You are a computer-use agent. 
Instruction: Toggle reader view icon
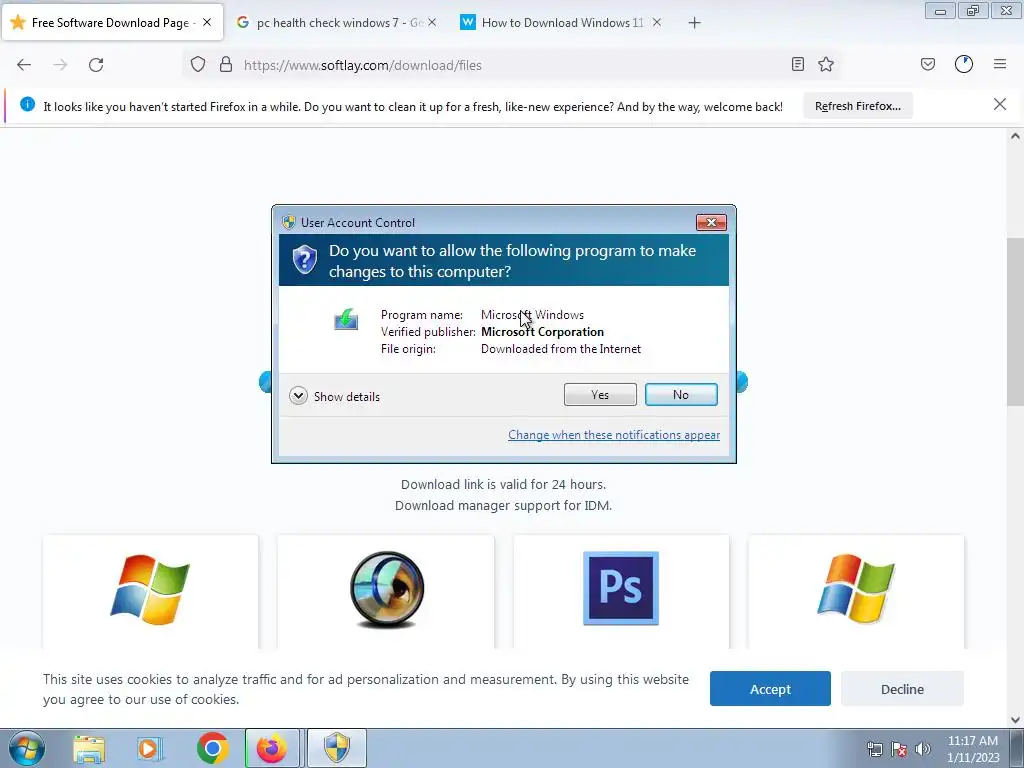pyautogui.click(x=797, y=64)
